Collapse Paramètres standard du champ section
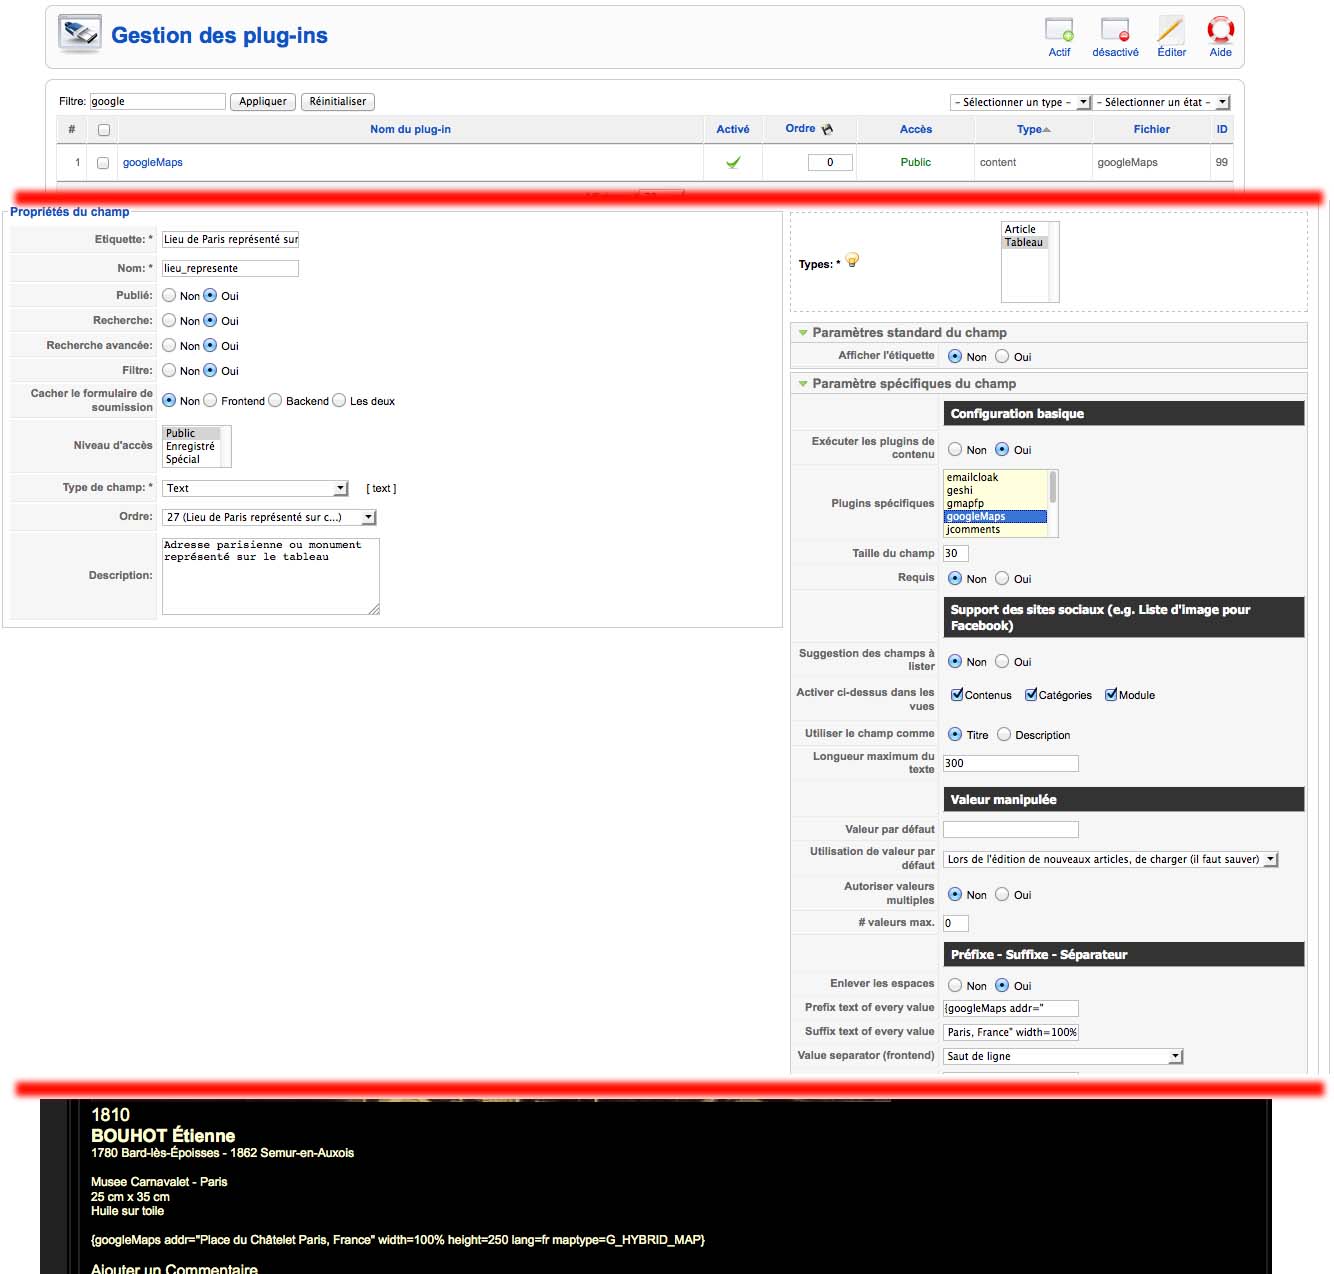1334x1274 pixels. pos(803,333)
